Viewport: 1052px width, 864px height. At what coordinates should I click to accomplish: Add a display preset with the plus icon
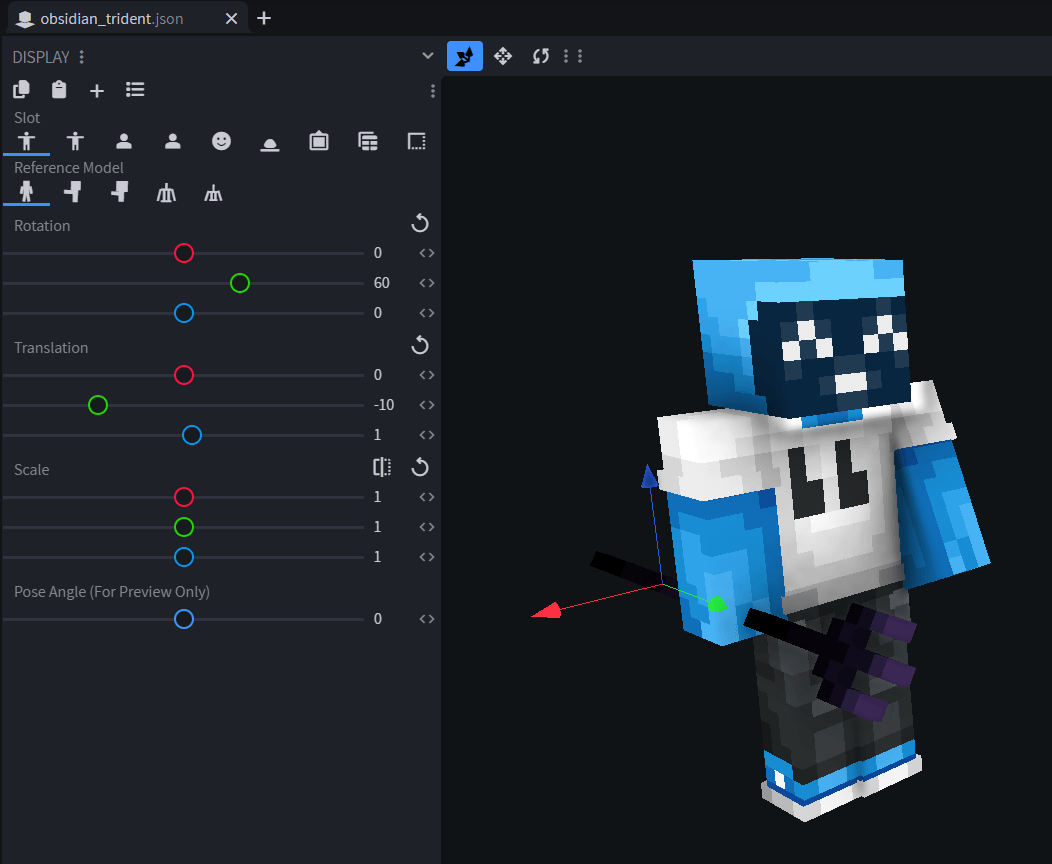click(97, 91)
